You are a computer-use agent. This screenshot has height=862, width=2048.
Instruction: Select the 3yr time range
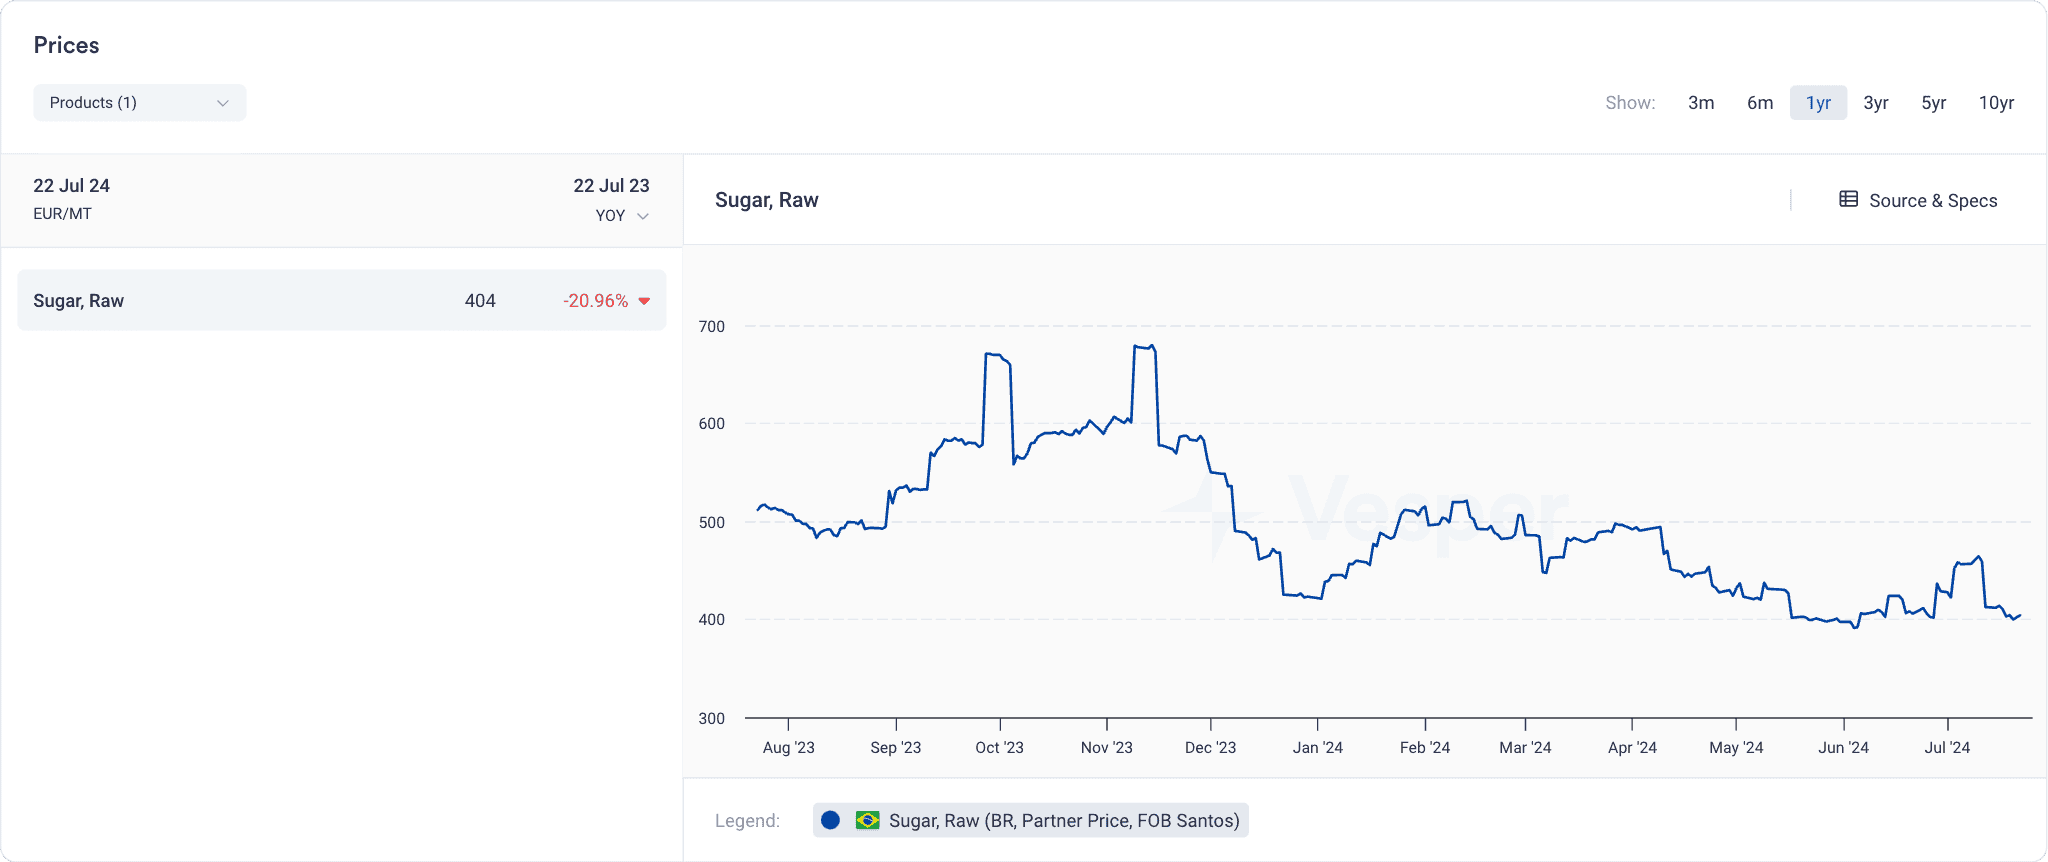(1876, 103)
